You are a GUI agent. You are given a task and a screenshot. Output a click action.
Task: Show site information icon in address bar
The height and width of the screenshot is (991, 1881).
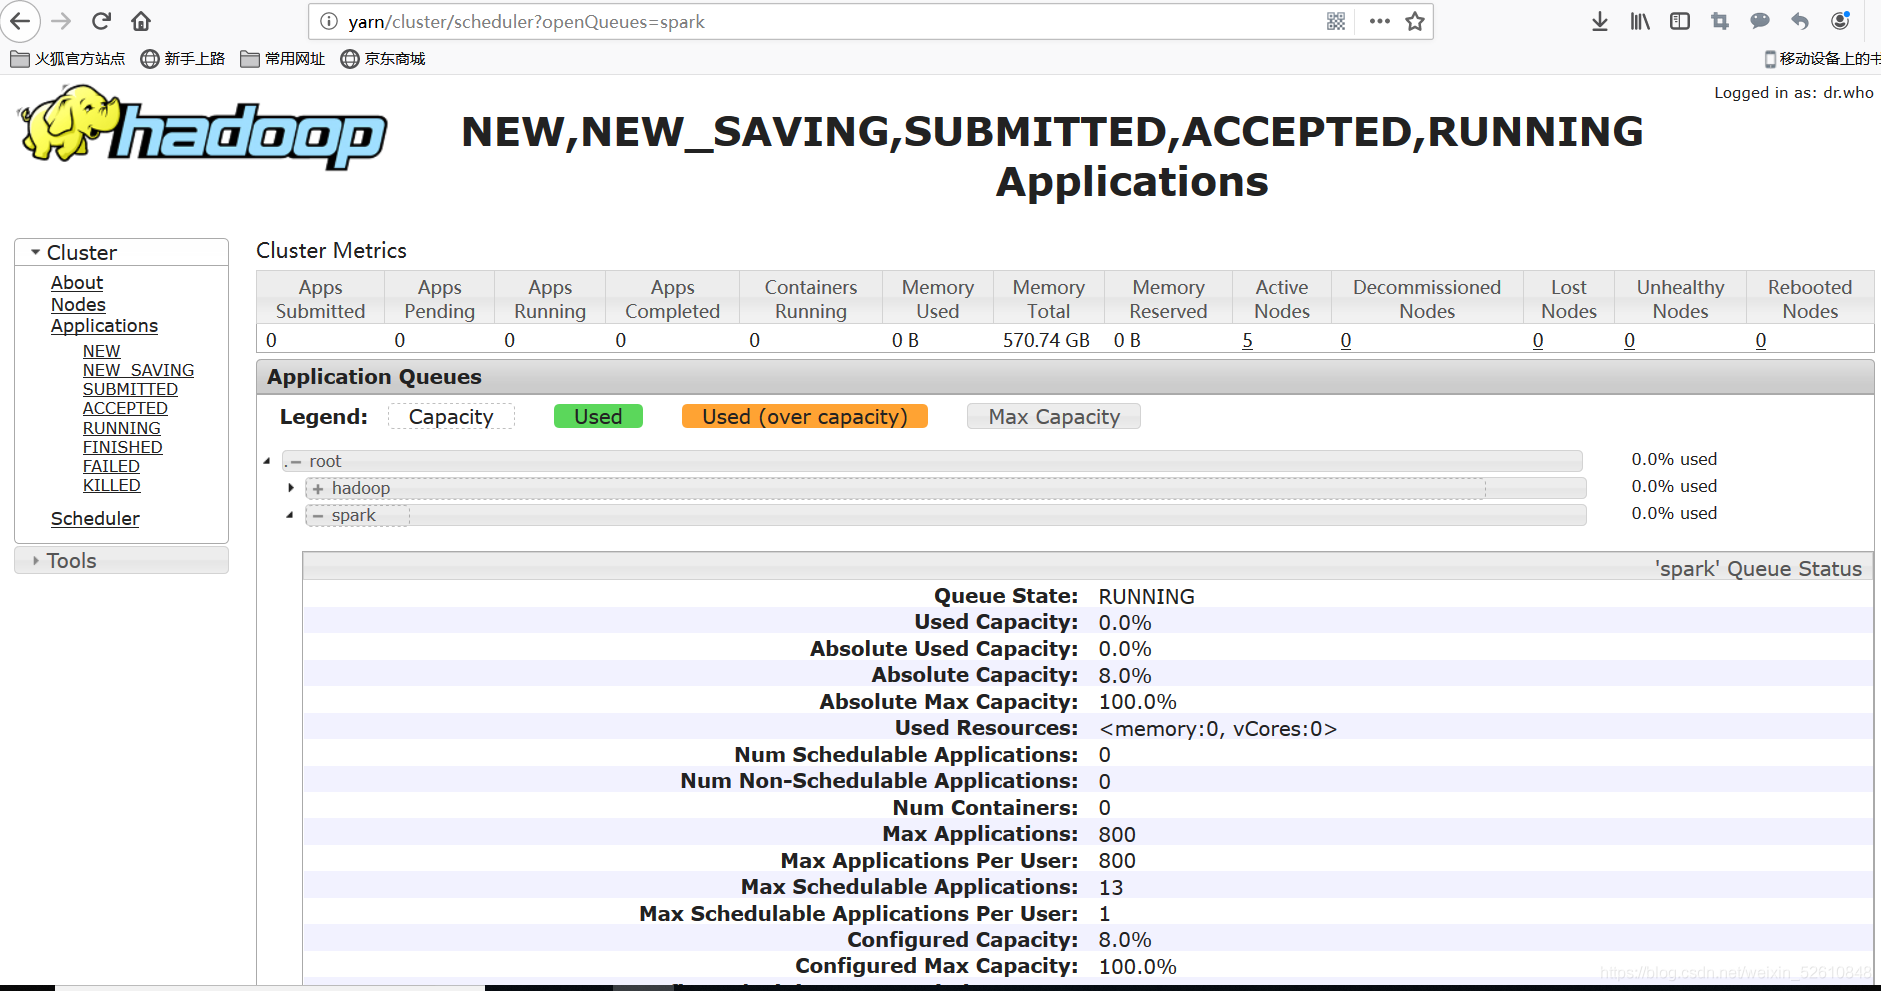329,21
